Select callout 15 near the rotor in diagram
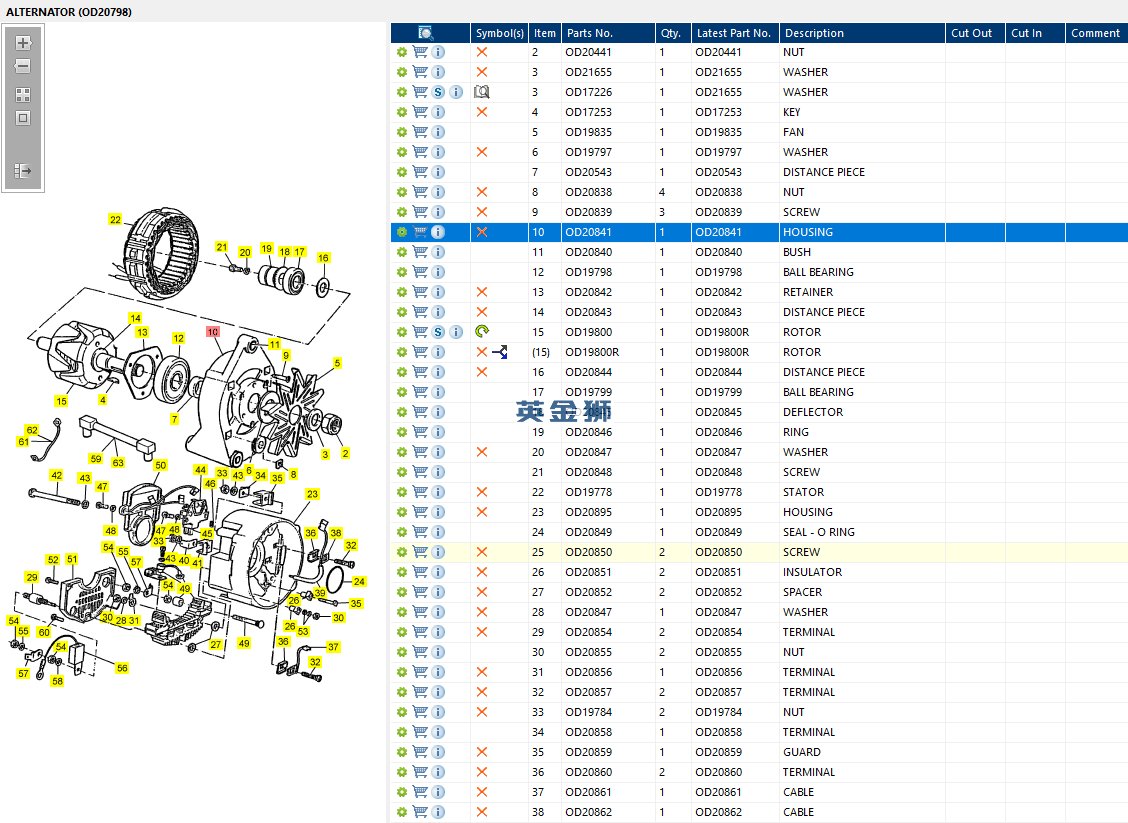 (x=61, y=401)
